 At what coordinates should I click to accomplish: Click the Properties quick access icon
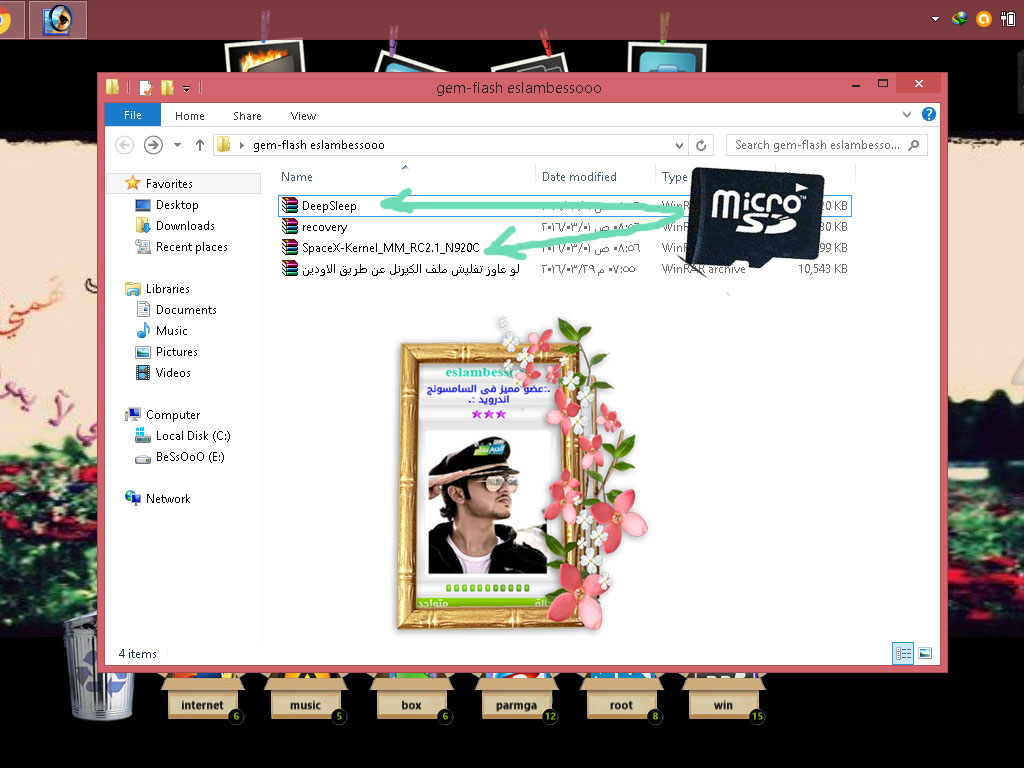pos(145,88)
